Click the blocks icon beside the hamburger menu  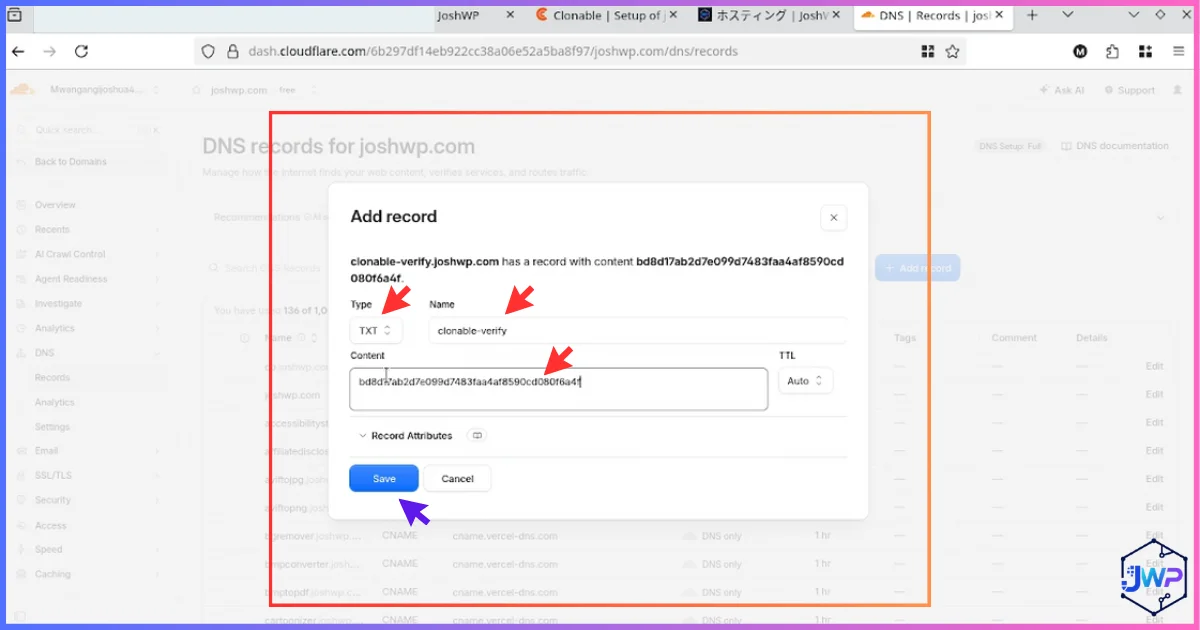tap(1146, 51)
